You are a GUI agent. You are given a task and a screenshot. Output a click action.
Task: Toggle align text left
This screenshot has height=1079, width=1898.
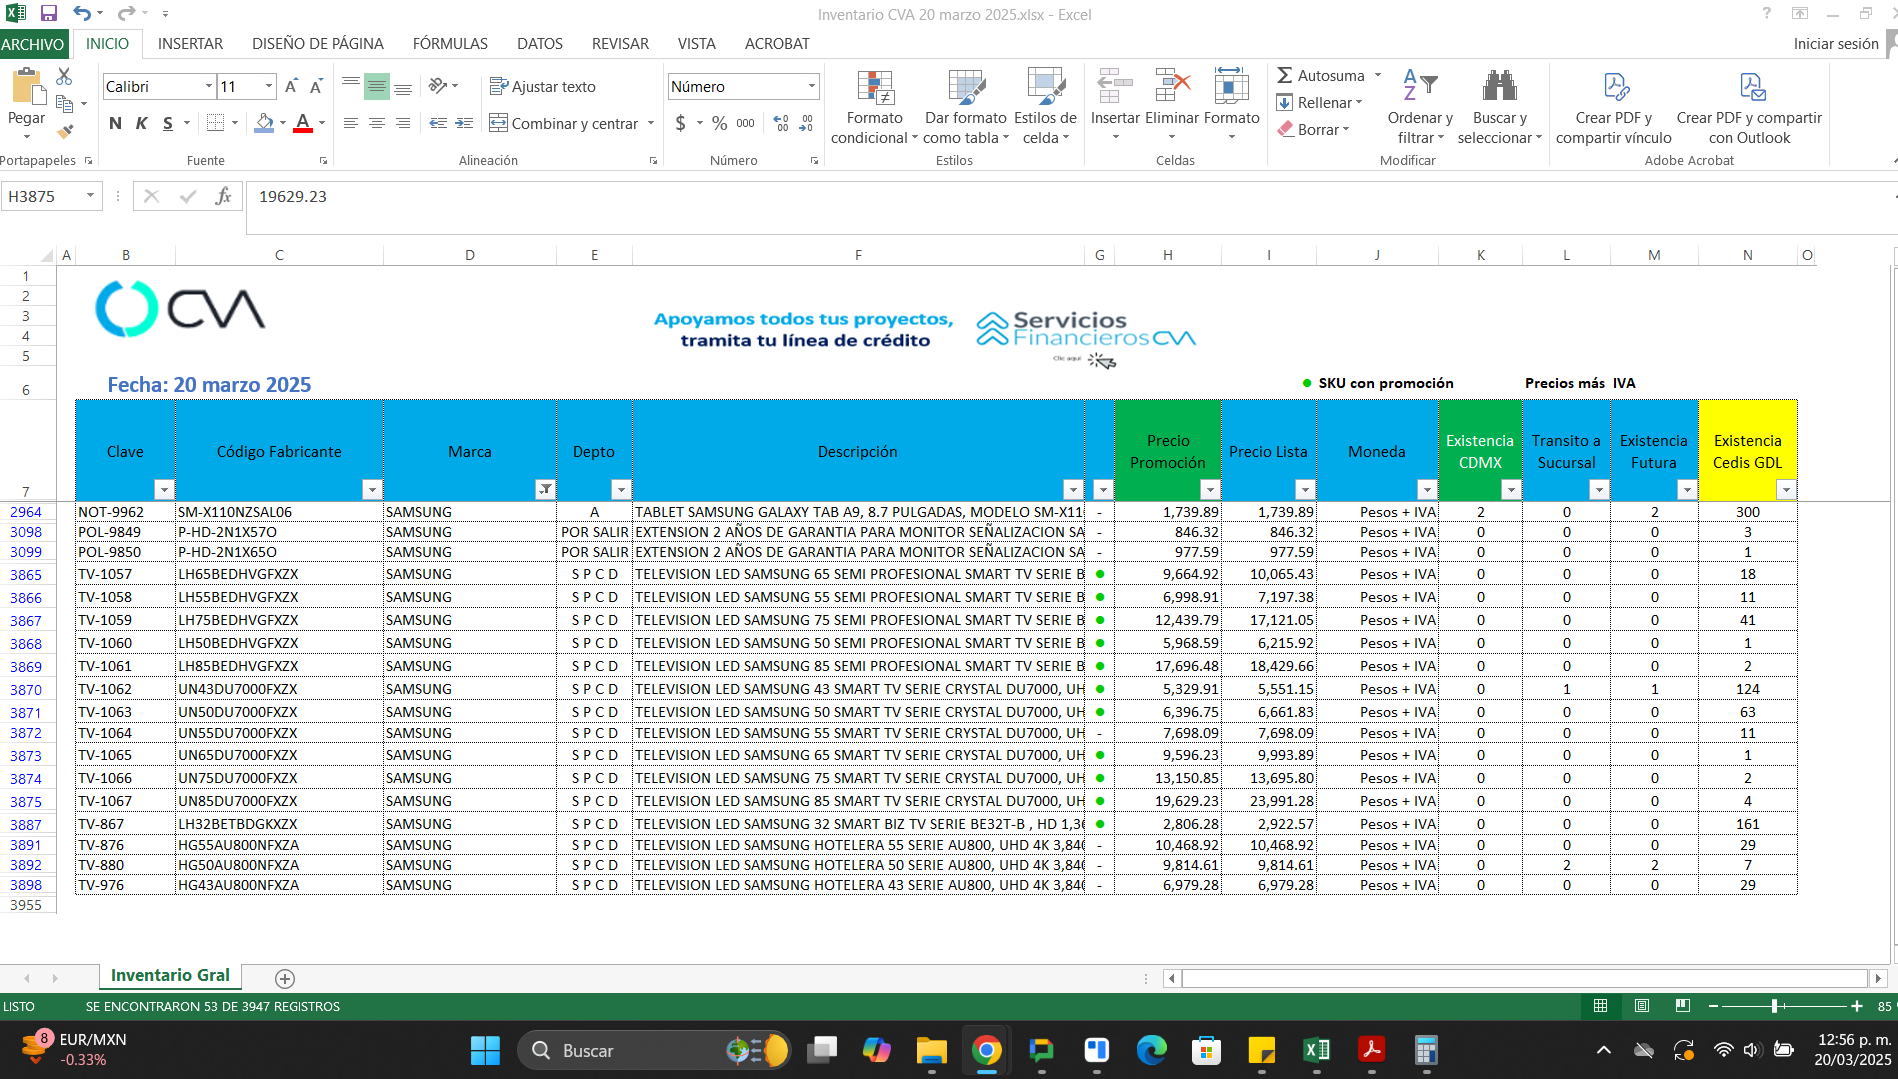350,123
